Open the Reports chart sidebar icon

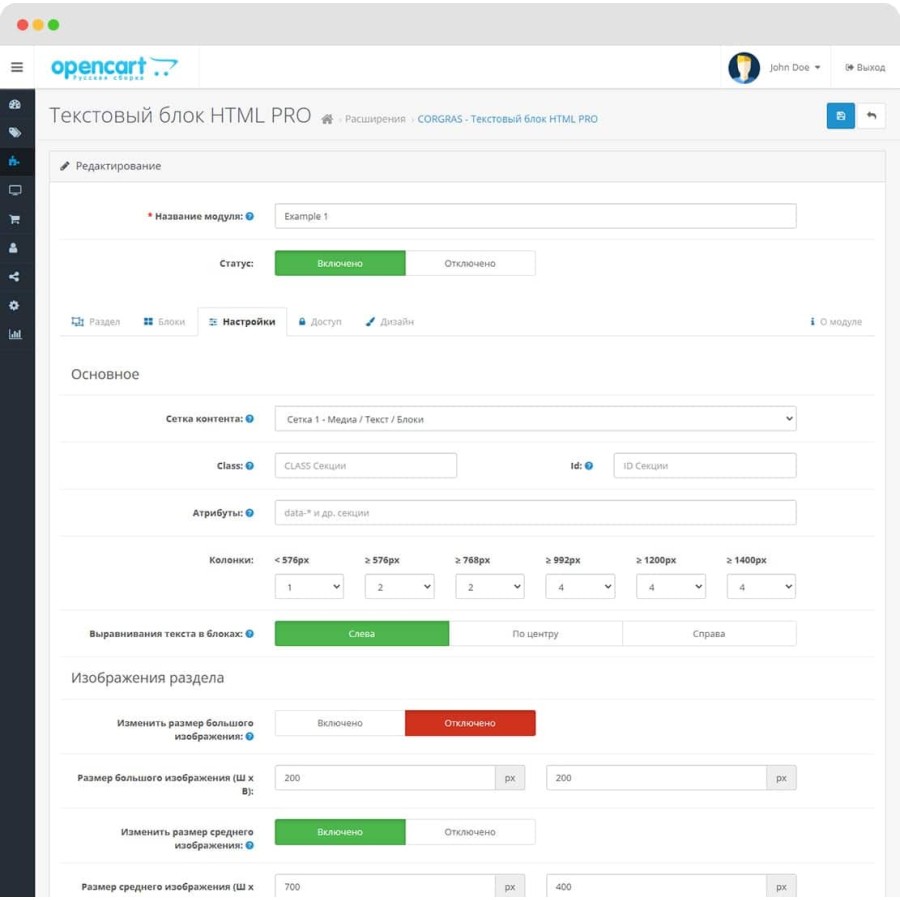[x=15, y=334]
